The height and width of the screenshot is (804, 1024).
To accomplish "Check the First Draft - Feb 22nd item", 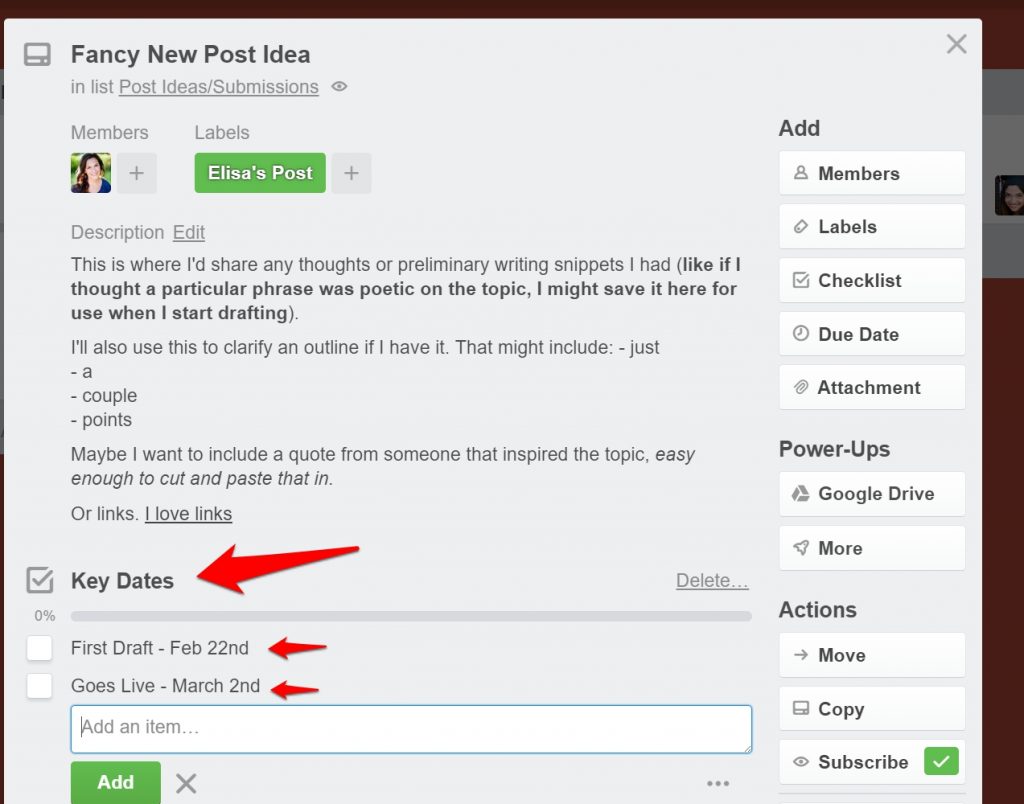I will click(x=40, y=648).
